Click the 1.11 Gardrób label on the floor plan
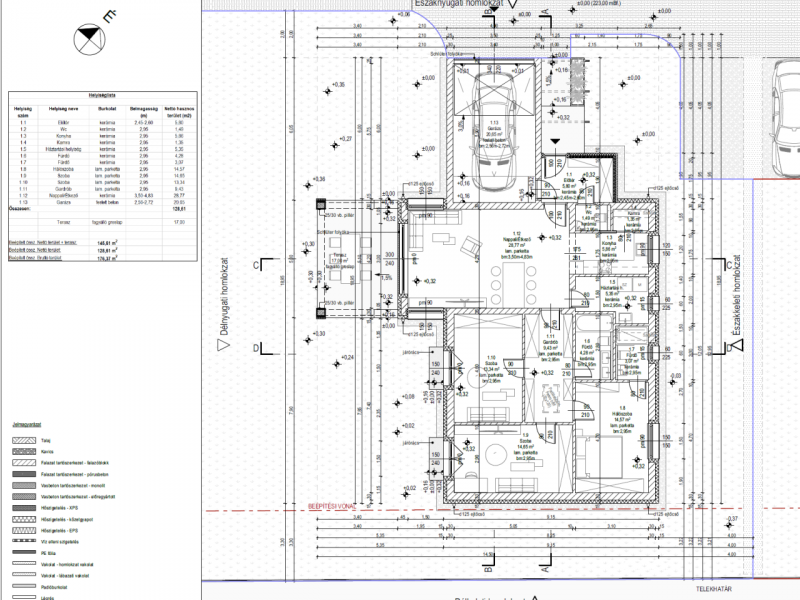800x600 pixels. pyautogui.click(x=550, y=348)
